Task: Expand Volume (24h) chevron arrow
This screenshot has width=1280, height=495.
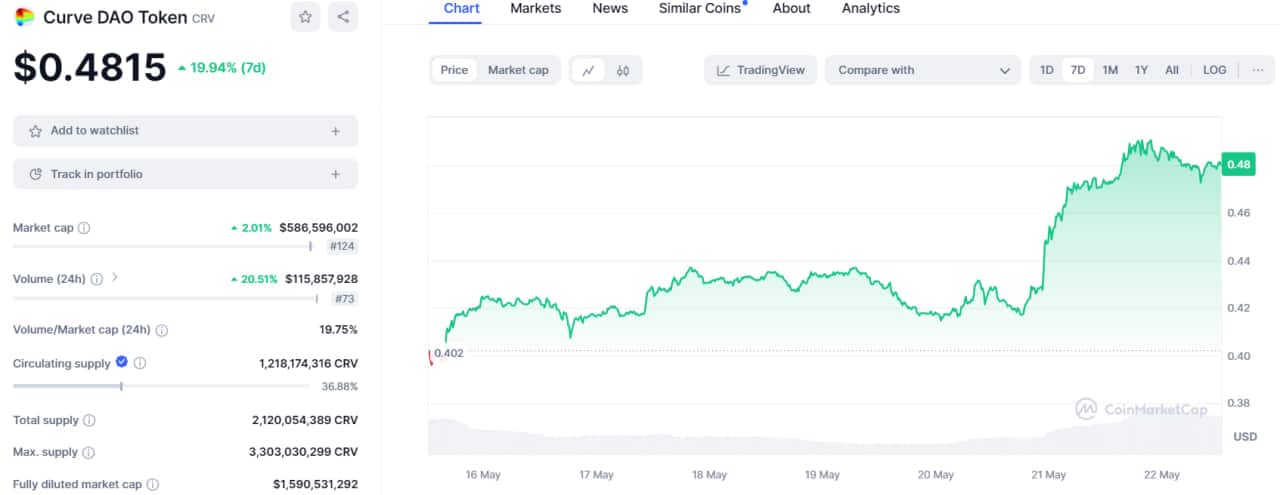Action: click(115, 278)
